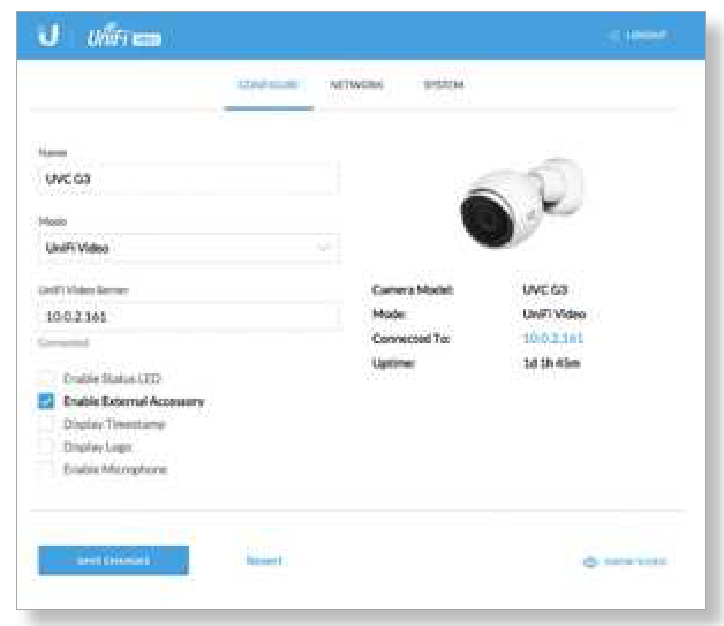724x626 pixels.
Task: Switch to the System tab
Action: pyautogui.click(x=443, y=85)
